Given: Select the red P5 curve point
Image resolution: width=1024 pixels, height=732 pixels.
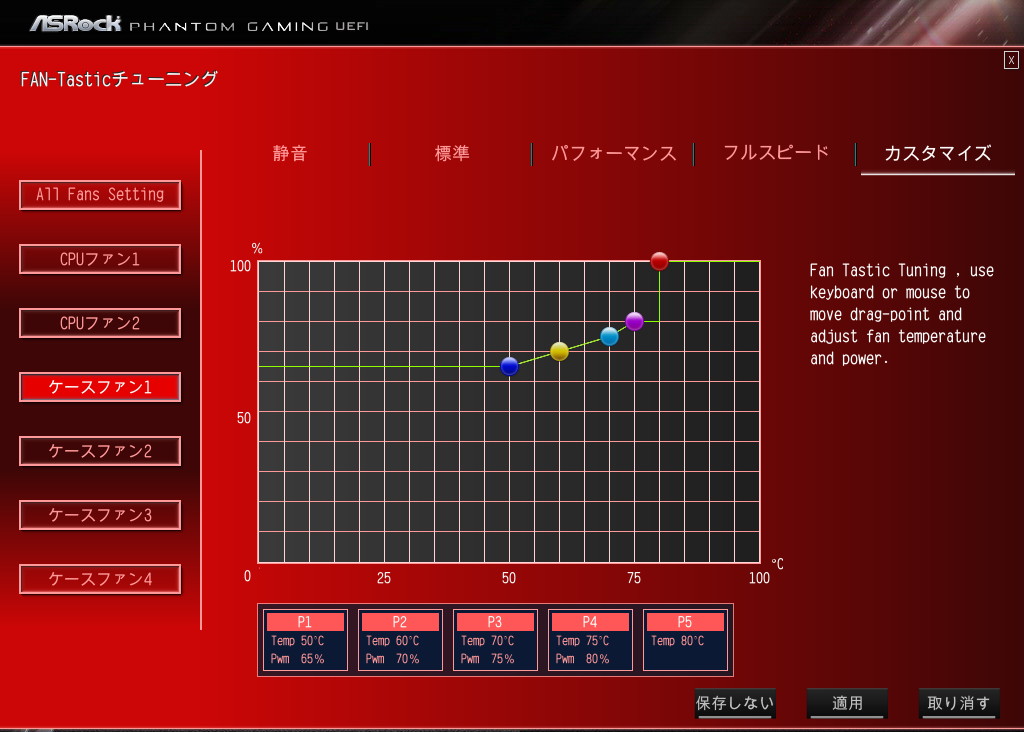Looking at the screenshot, I should (x=660, y=261).
